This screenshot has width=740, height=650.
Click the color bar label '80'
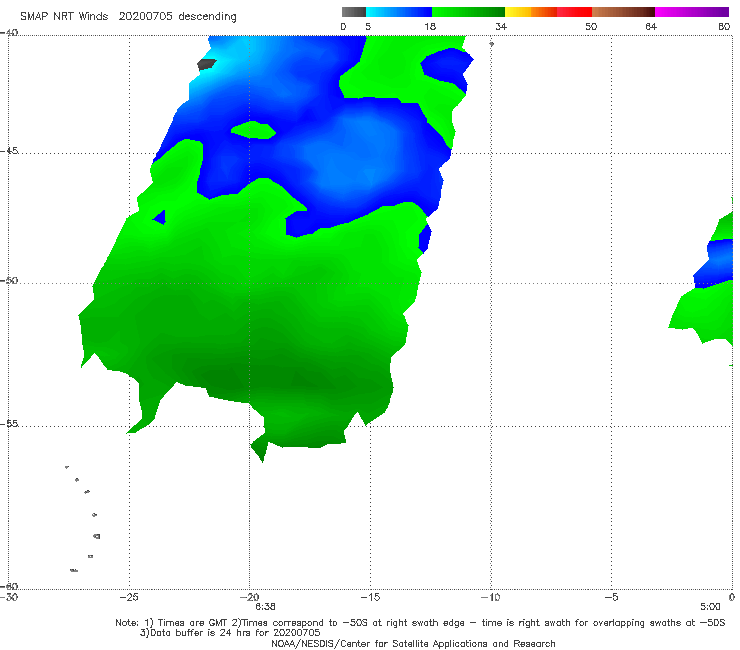tap(724, 26)
